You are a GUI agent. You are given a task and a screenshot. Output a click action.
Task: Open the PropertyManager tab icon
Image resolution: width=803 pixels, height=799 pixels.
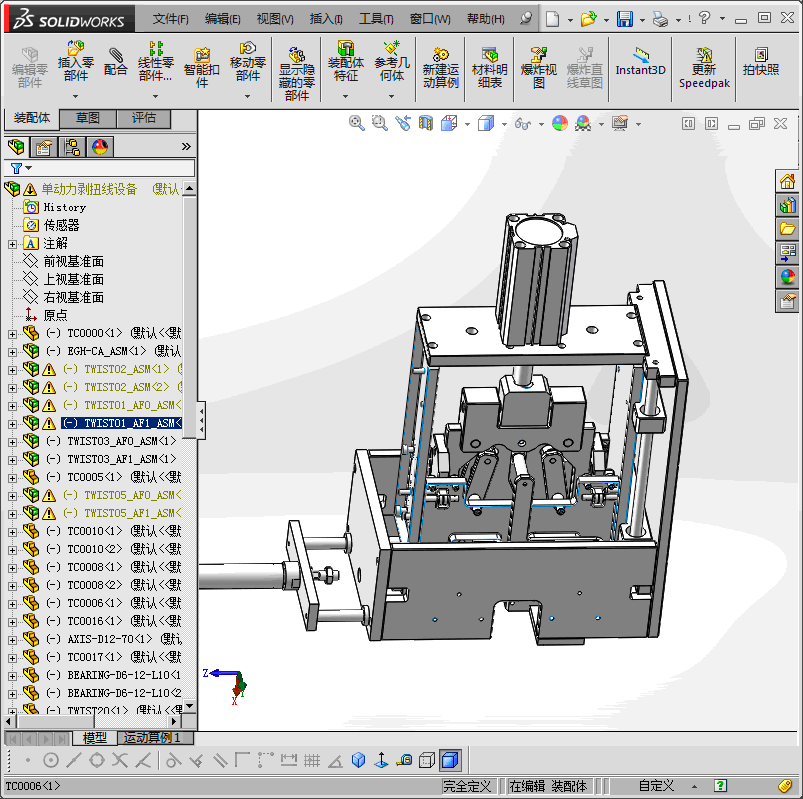(44, 147)
